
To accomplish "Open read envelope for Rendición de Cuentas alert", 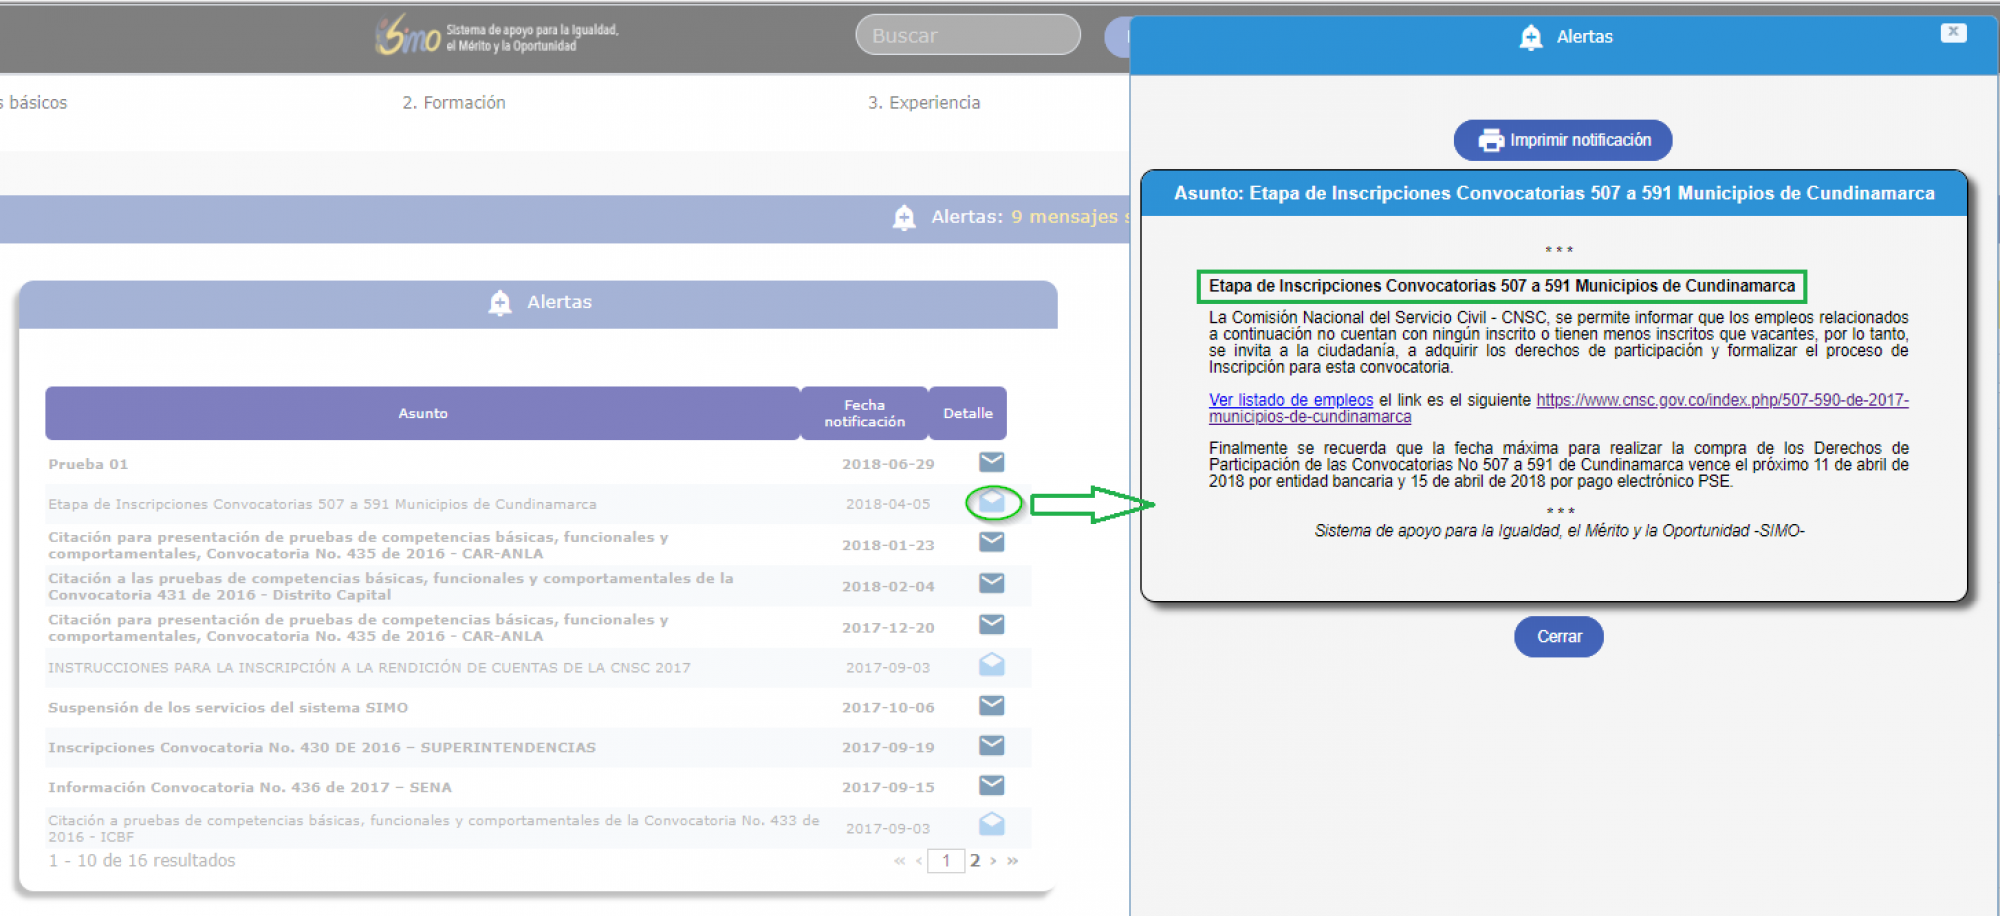I will 991,664.
